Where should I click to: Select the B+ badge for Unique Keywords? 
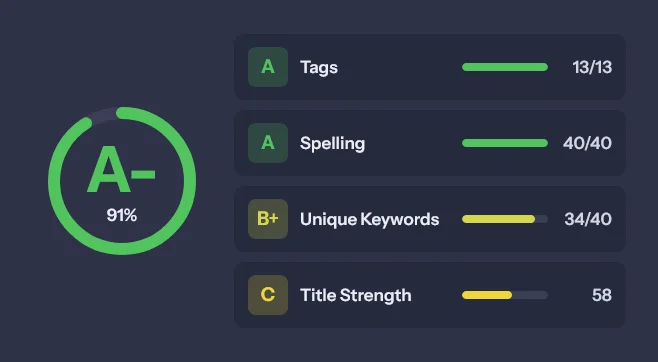coord(268,219)
